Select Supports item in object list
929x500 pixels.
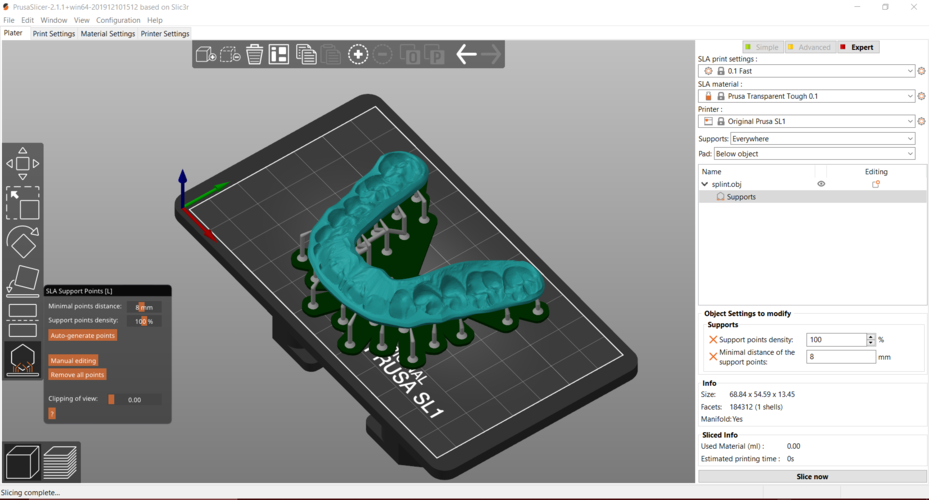click(812, 197)
